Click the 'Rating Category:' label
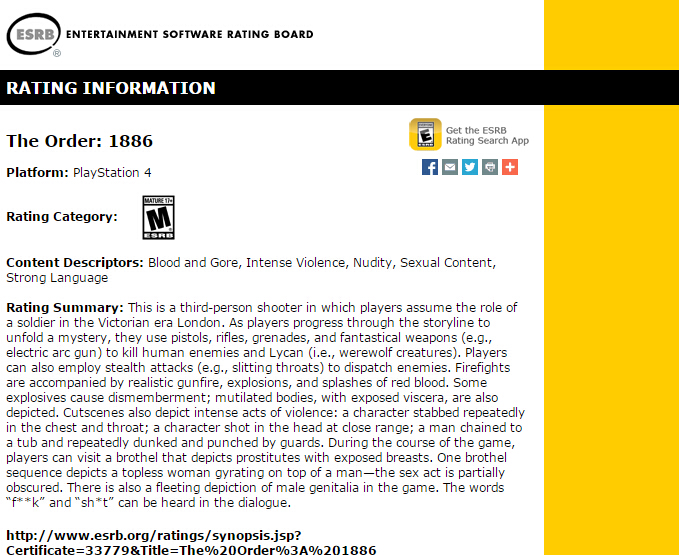679x555 pixels. pyautogui.click(x=62, y=216)
